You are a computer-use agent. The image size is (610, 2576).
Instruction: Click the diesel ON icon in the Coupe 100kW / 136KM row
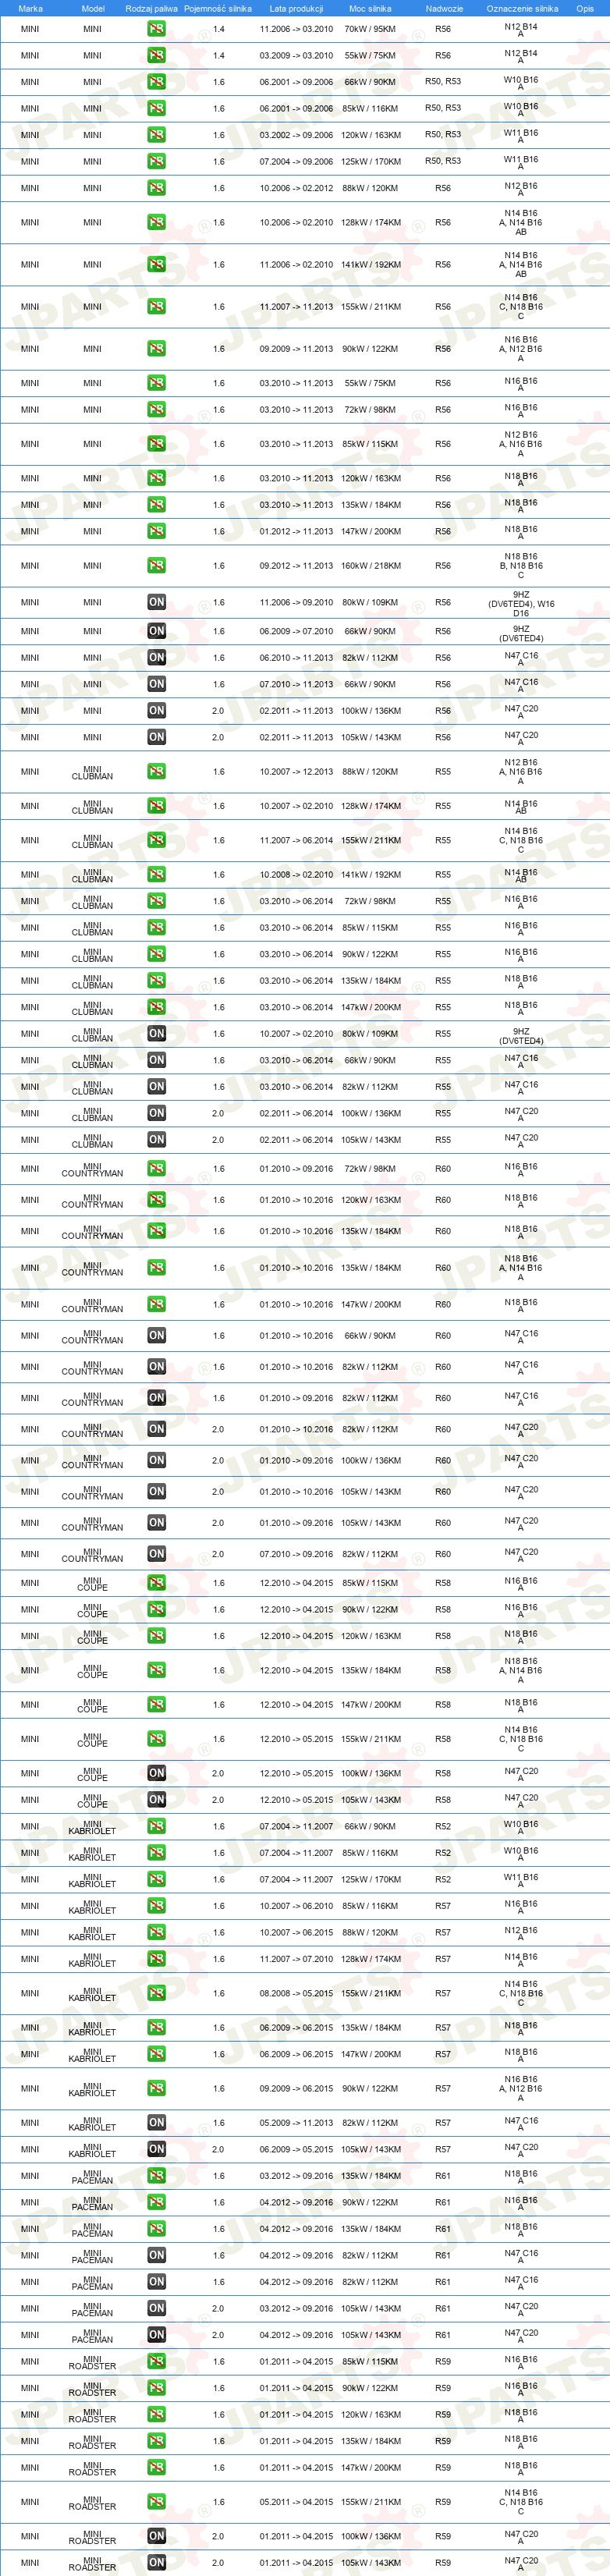pyautogui.click(x=156, y=1774)
